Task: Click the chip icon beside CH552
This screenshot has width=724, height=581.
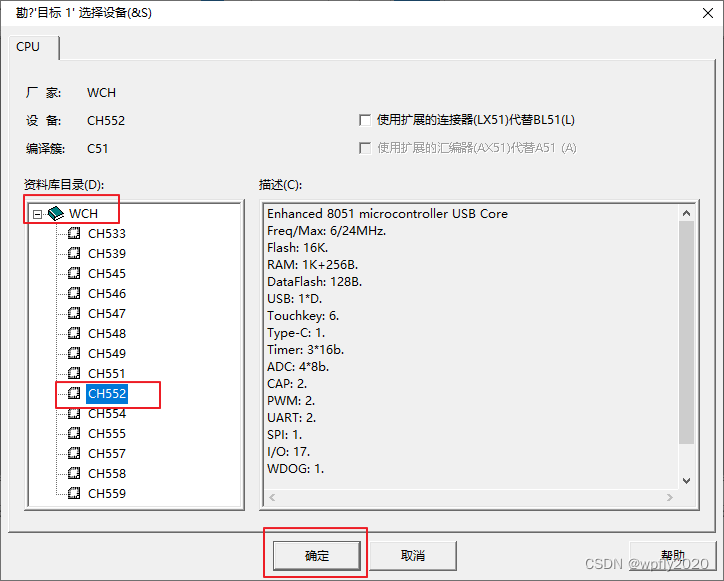Action: click(74, 393)
